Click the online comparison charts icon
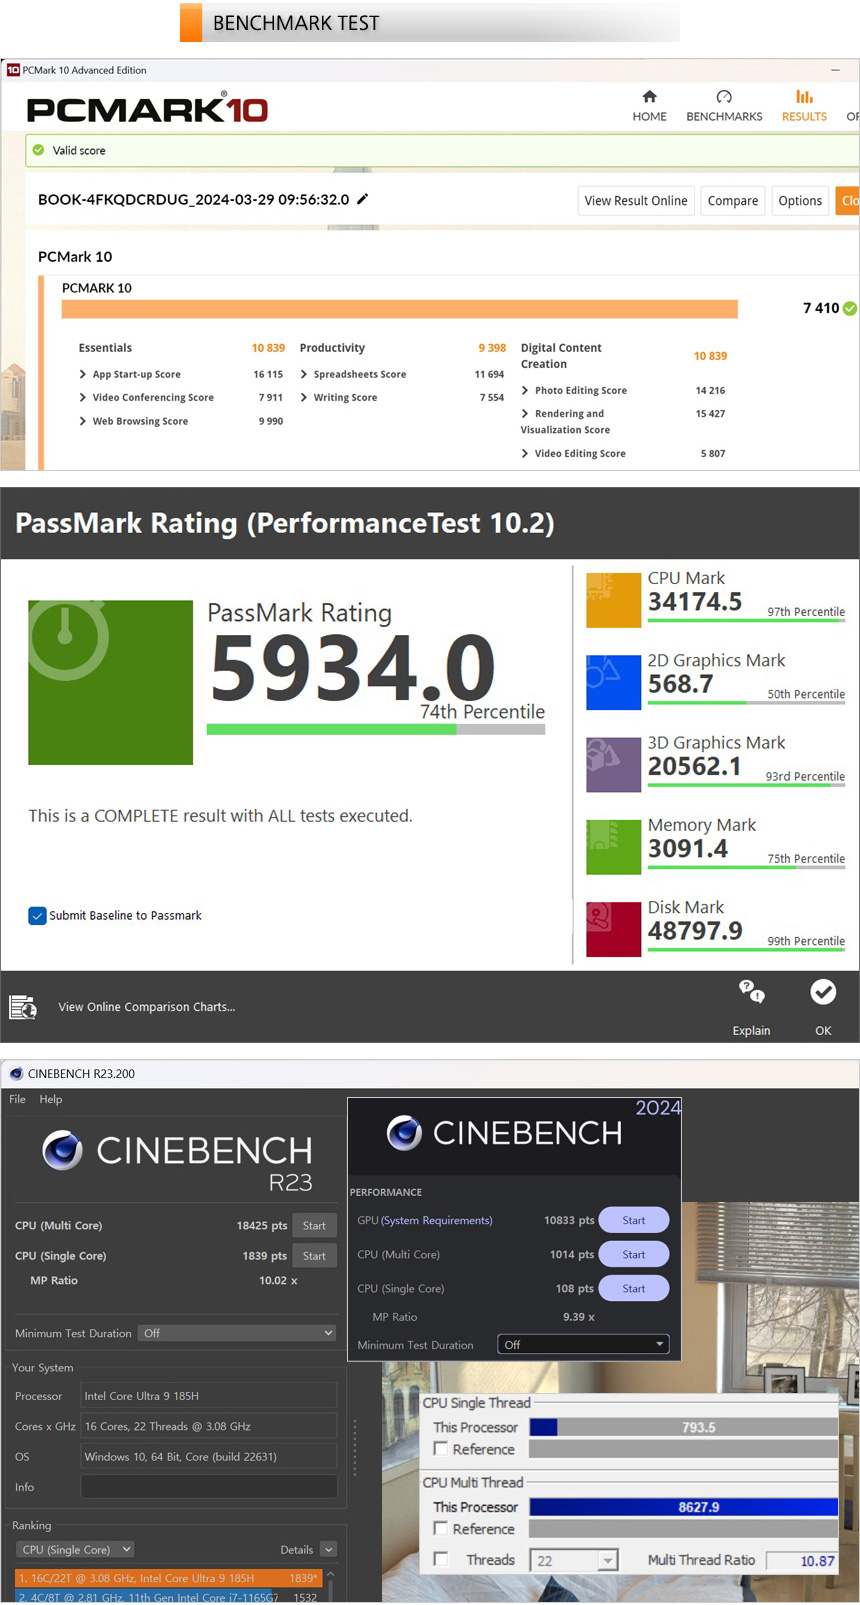860x1605 pixels. (23, 1007)
